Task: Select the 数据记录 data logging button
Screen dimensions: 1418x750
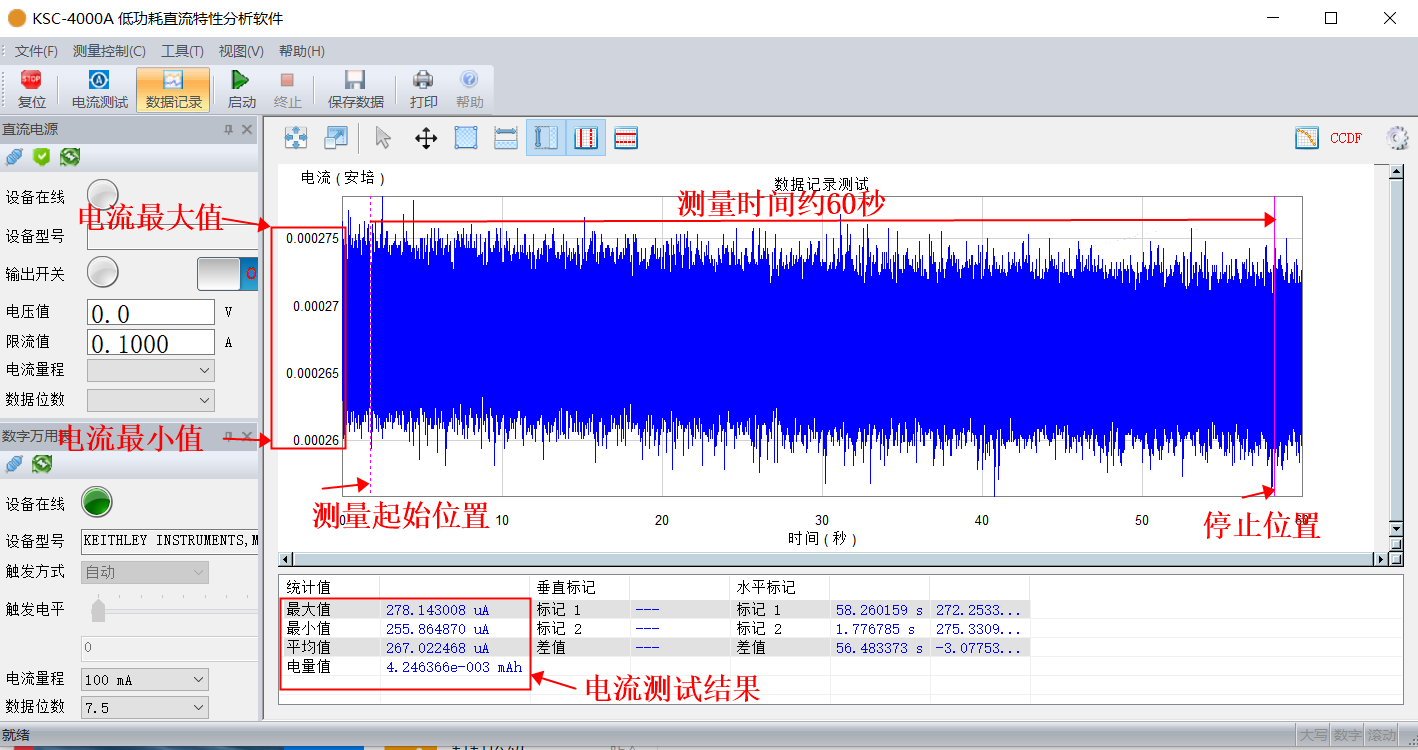Action: [x=173, y=89]
